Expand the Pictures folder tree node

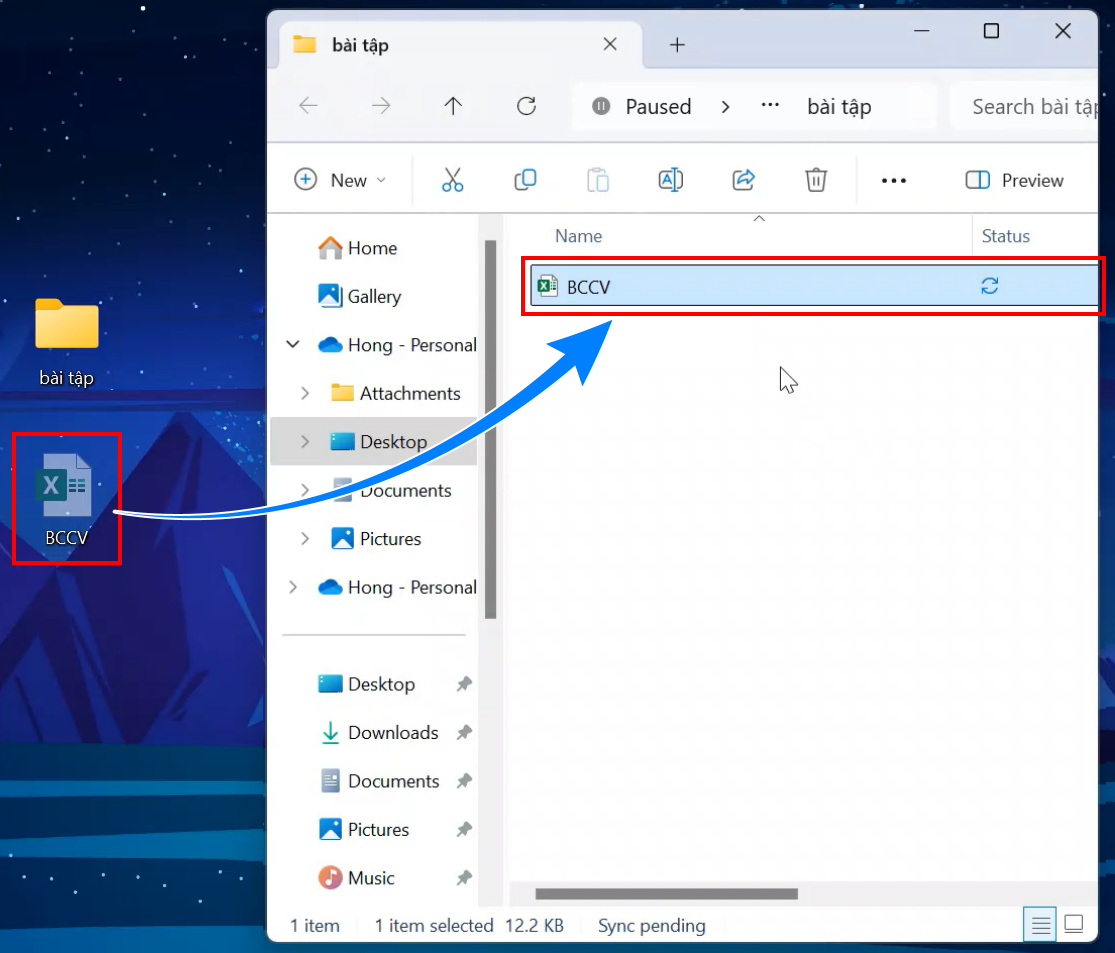tap(305, 539)
